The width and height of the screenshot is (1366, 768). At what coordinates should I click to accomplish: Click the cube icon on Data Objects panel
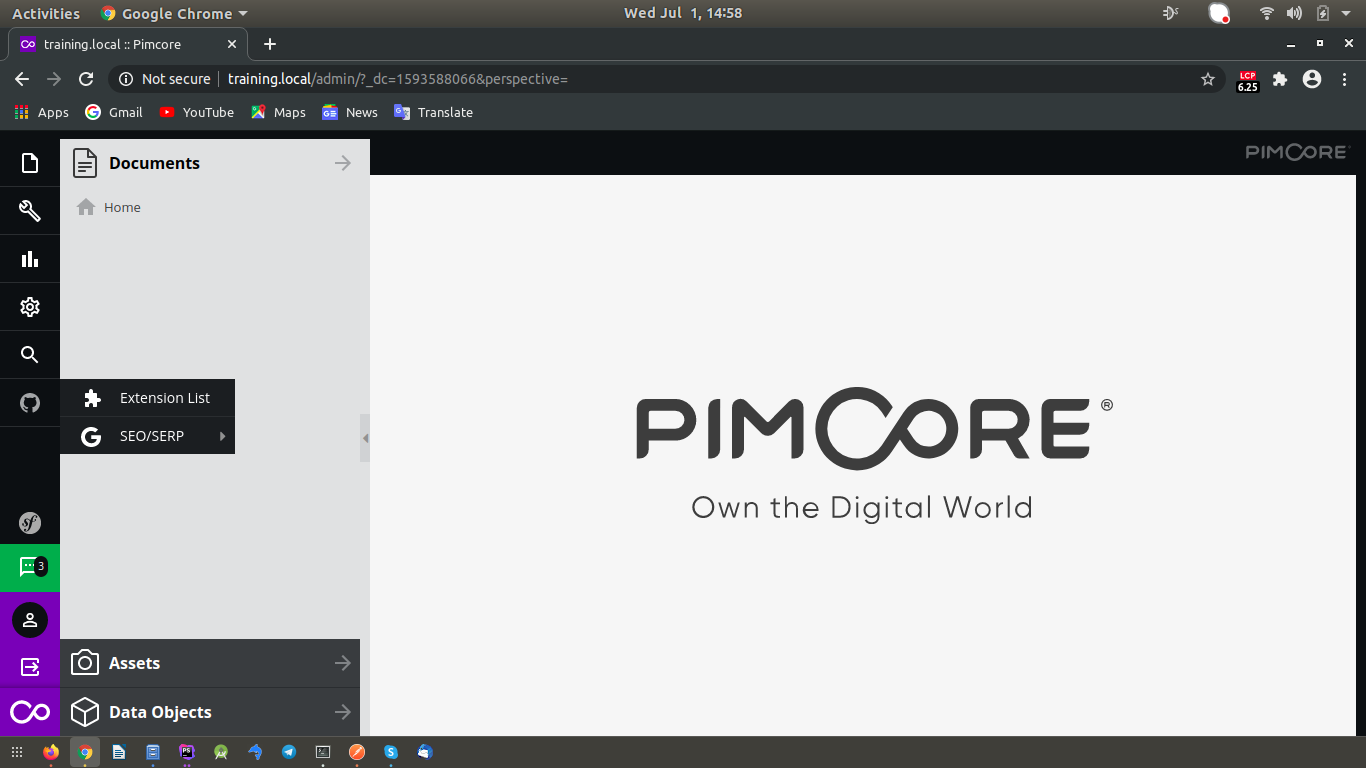coord(85,712)
